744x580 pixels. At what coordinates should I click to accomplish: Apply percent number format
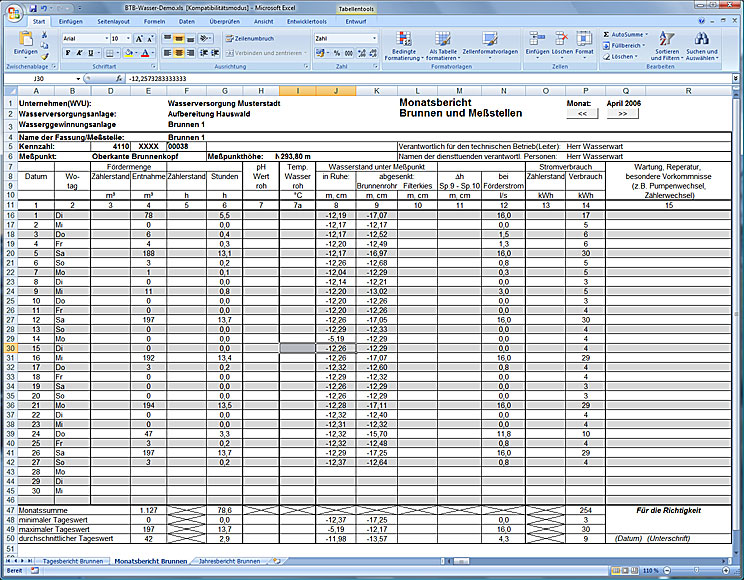[336, 53]
